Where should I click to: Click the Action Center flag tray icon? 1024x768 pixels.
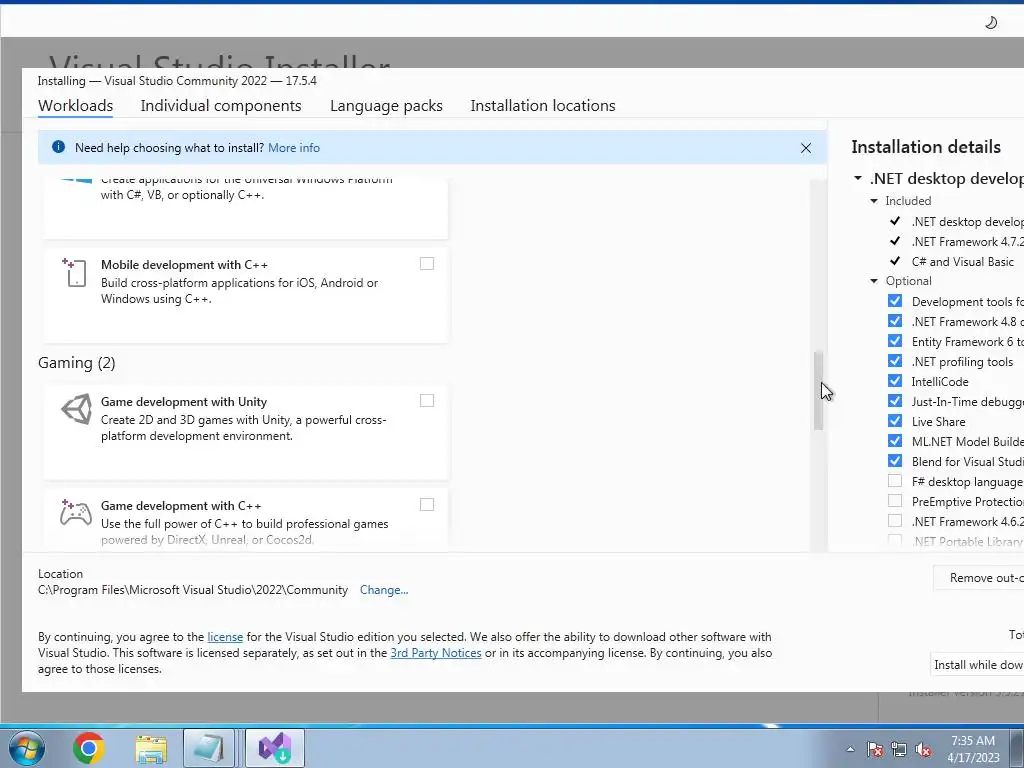pos(875,749)
